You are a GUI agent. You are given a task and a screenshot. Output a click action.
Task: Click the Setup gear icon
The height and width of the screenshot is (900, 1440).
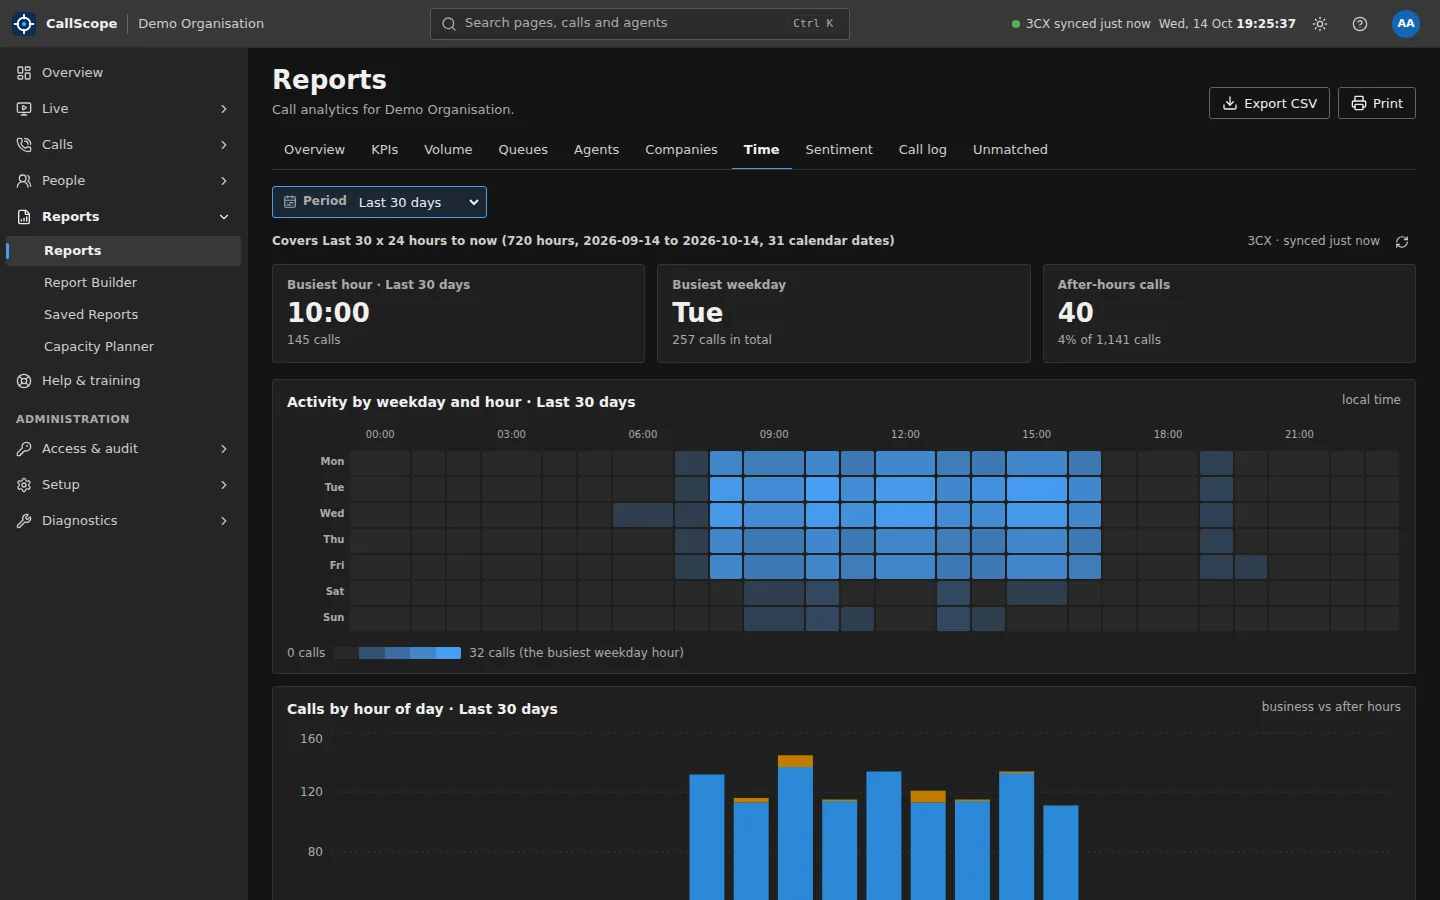[24, 485]
